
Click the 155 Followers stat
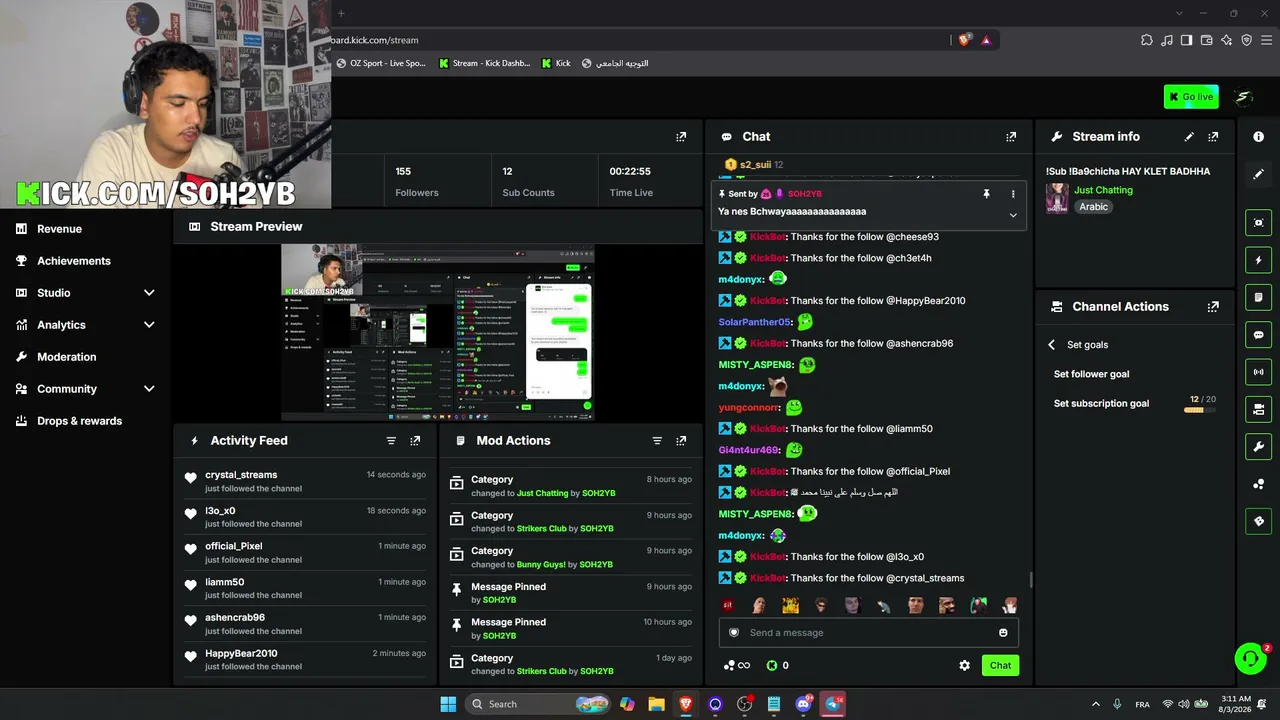[x=417, y=182]
